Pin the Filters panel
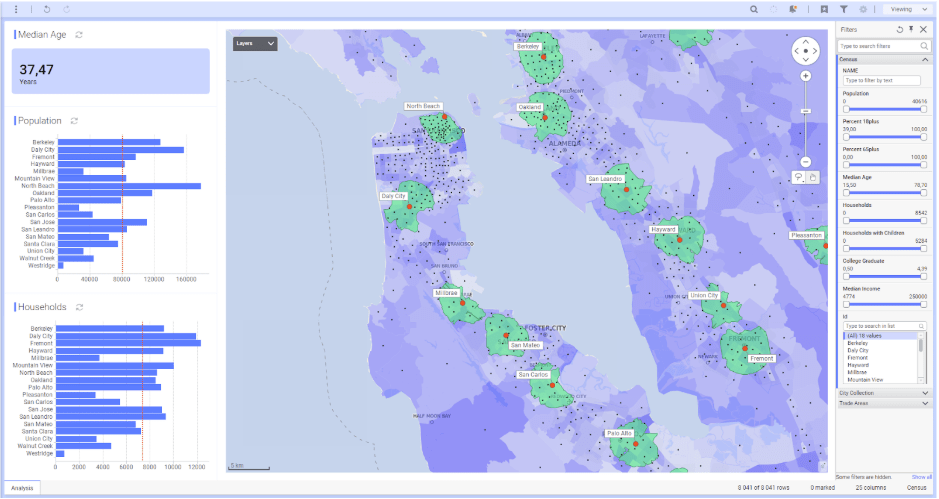The height and width of the screenshot is (499, 939). coord(911,29)
